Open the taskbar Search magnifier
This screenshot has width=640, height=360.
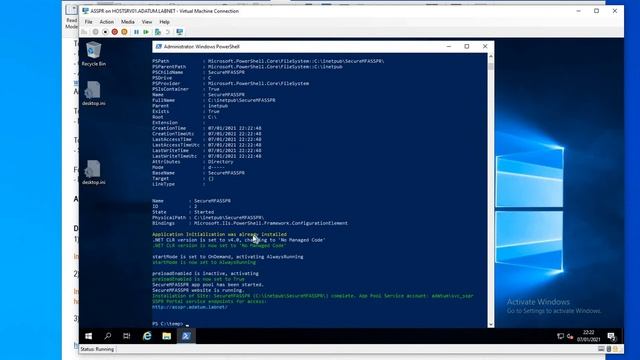108,336
